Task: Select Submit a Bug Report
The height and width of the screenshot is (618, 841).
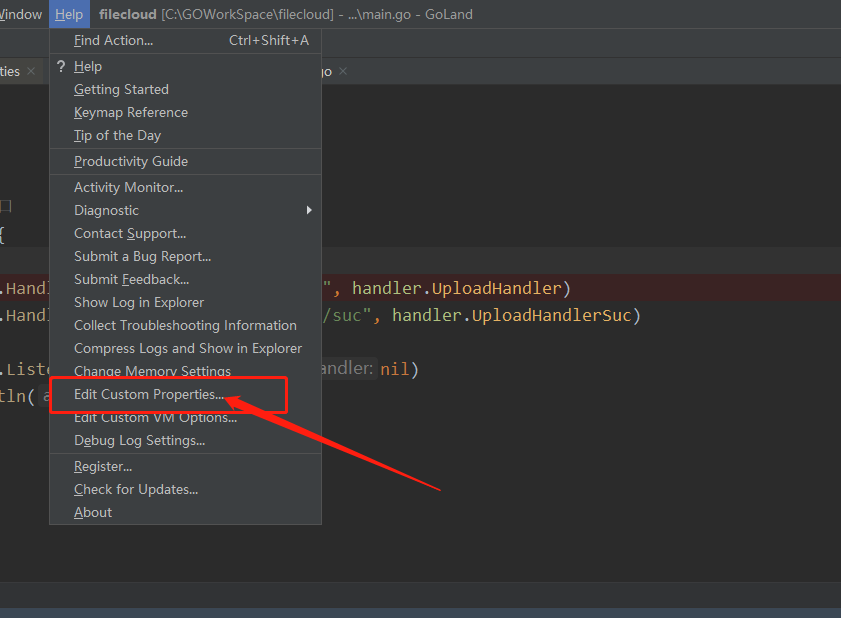Action: (186, 256)
